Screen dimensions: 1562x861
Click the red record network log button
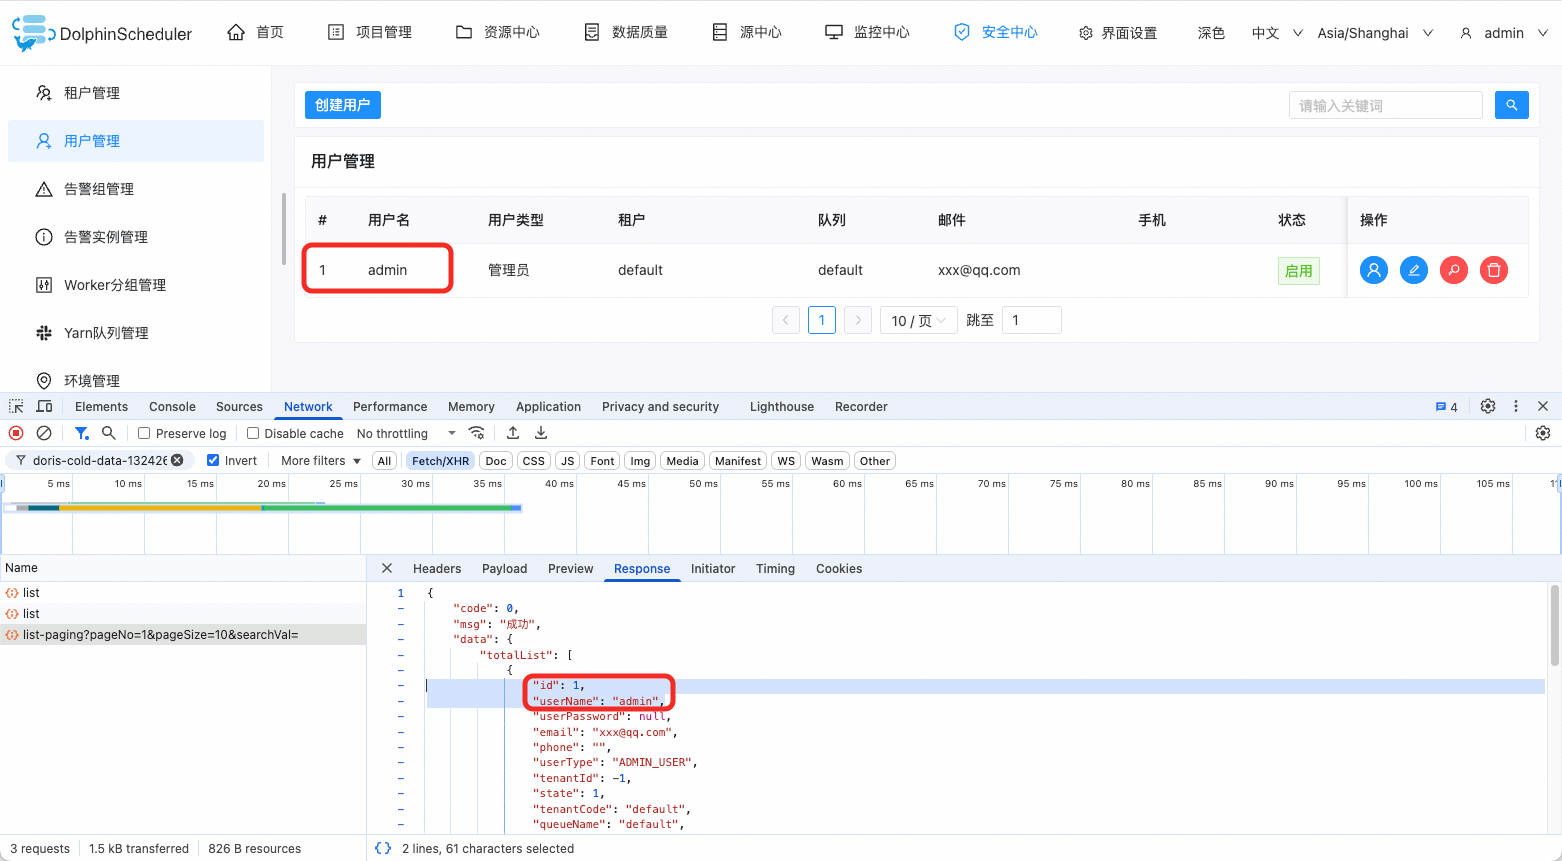pos(16,433)
